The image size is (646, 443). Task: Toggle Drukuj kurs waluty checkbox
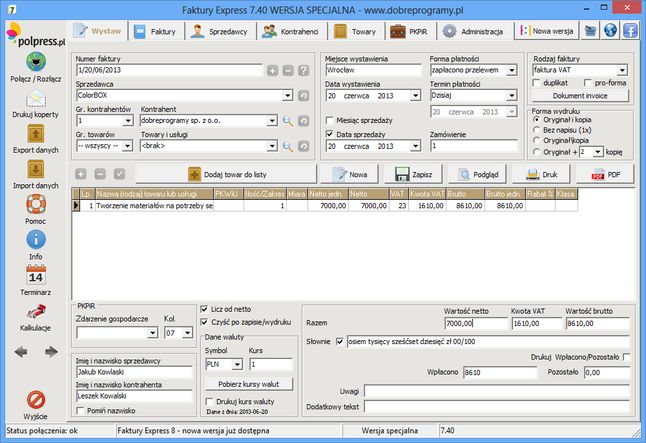[x=209, y=401]
